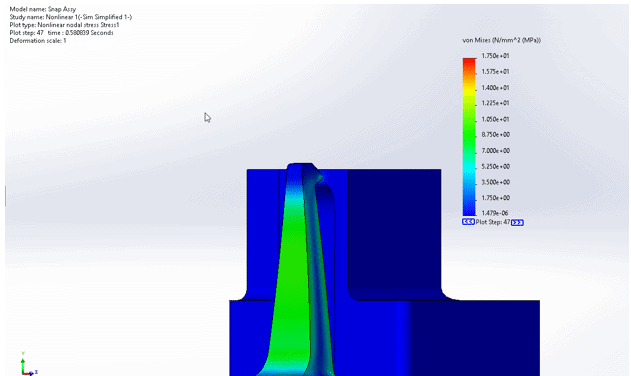This screenshot has width=631, height=376.
Task: Click the von Mises legend title
Action: pos(501,40)
